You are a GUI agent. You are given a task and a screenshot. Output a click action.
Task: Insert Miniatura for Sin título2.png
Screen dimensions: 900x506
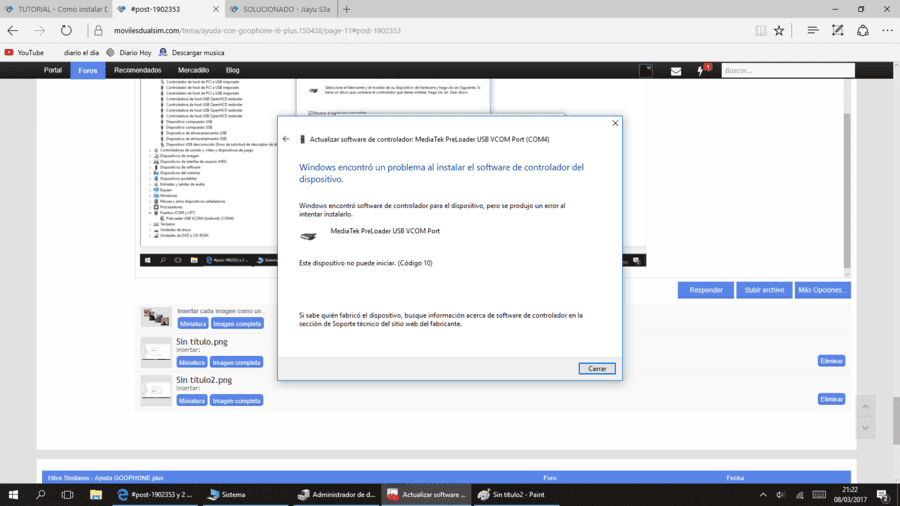(192, 400)
